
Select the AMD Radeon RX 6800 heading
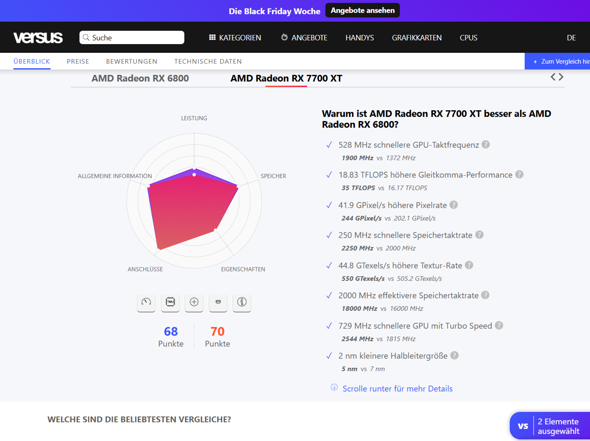click(140, 78)
